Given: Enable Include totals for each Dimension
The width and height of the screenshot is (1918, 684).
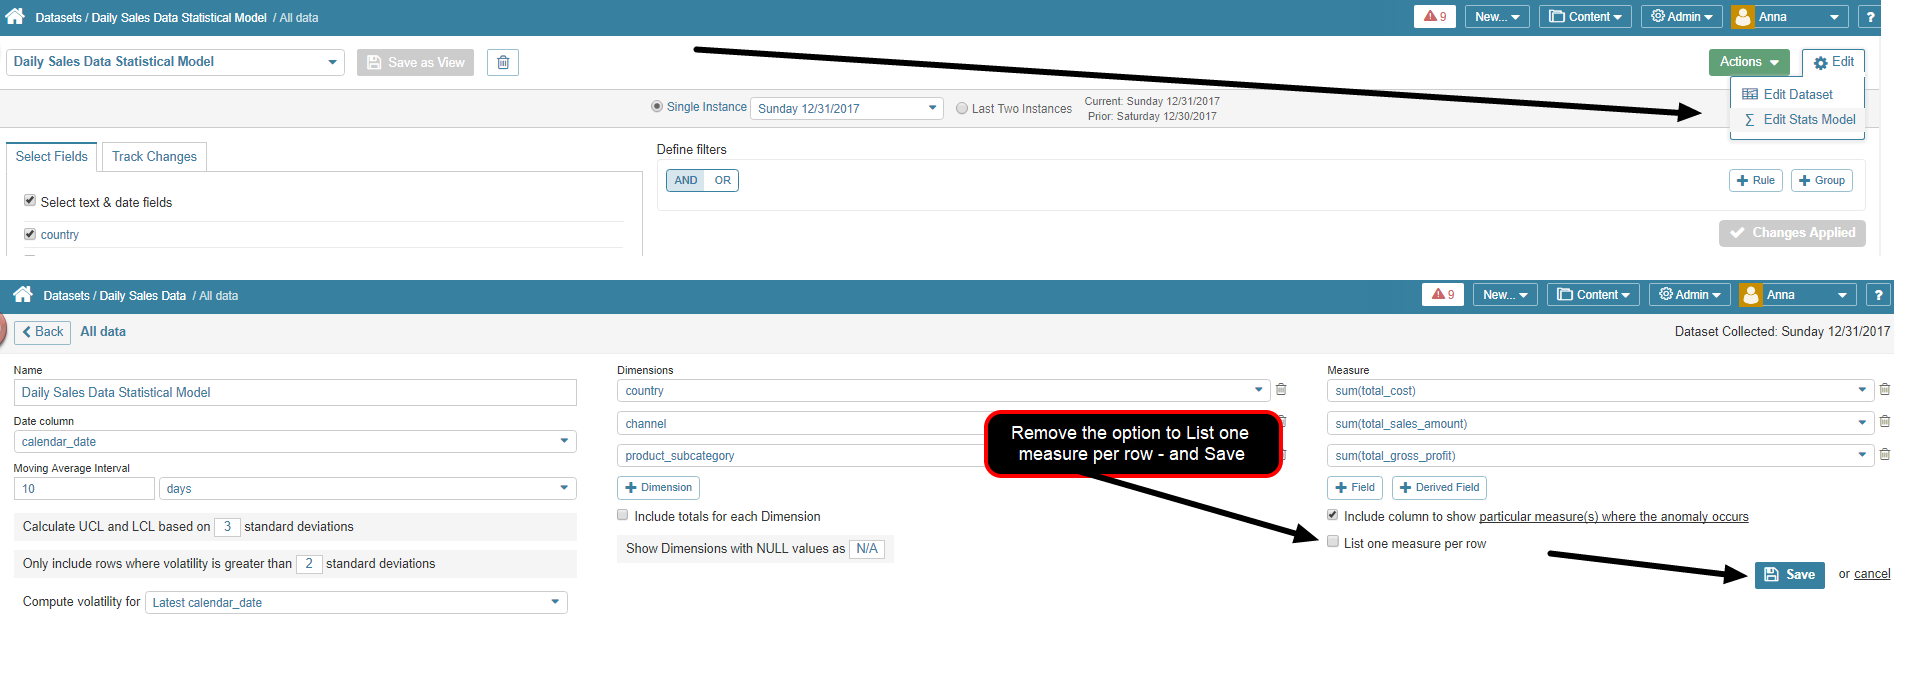Looking at the screenshot, I should (x=623, y=515).
